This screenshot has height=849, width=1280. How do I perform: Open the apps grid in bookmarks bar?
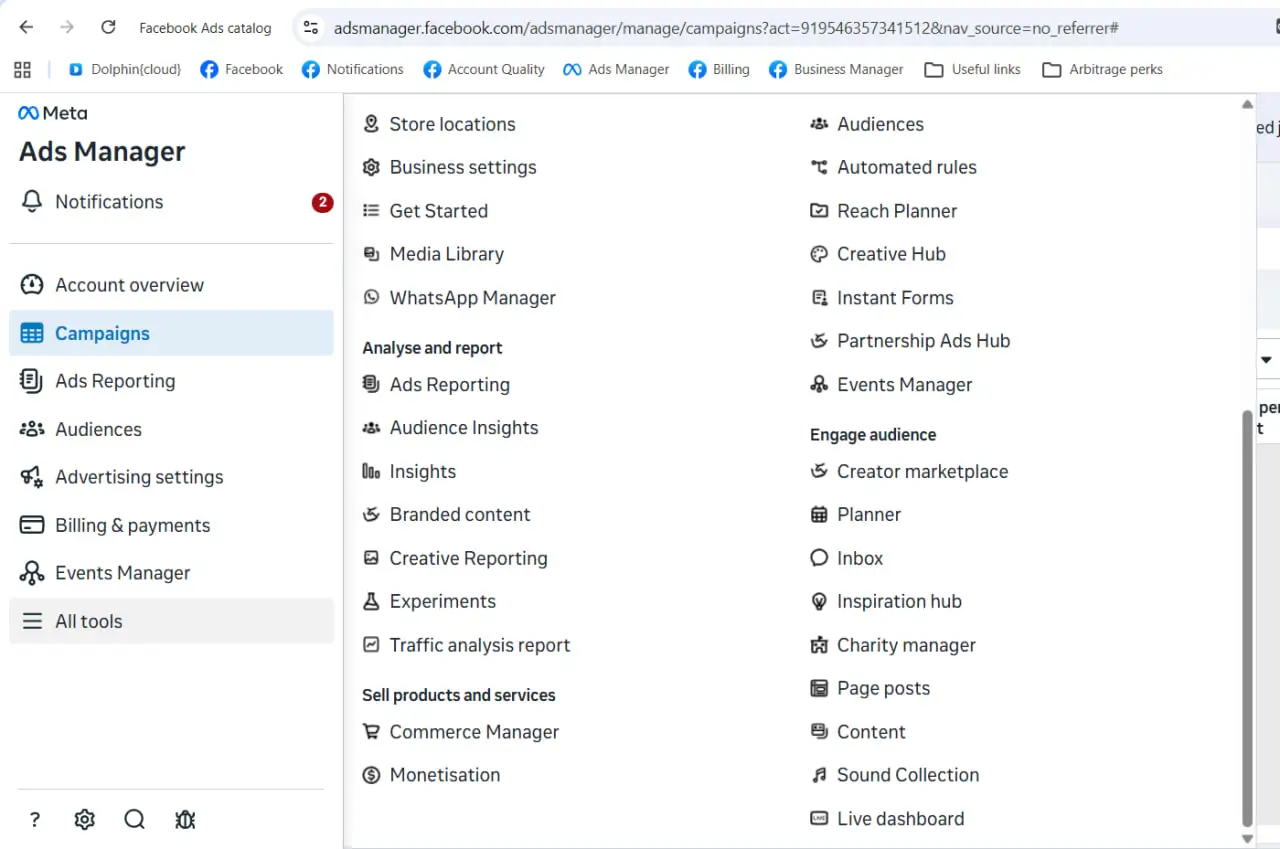(22, 69)
